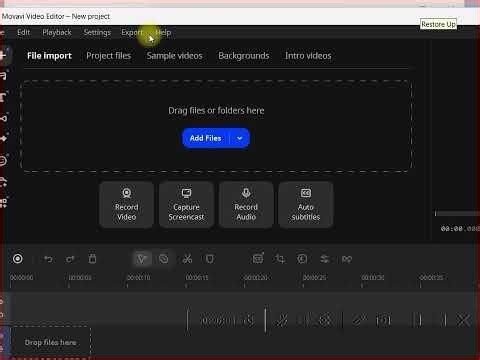The image size is (480, 360).
Task: Redo the last action
Action: [70, 259]
